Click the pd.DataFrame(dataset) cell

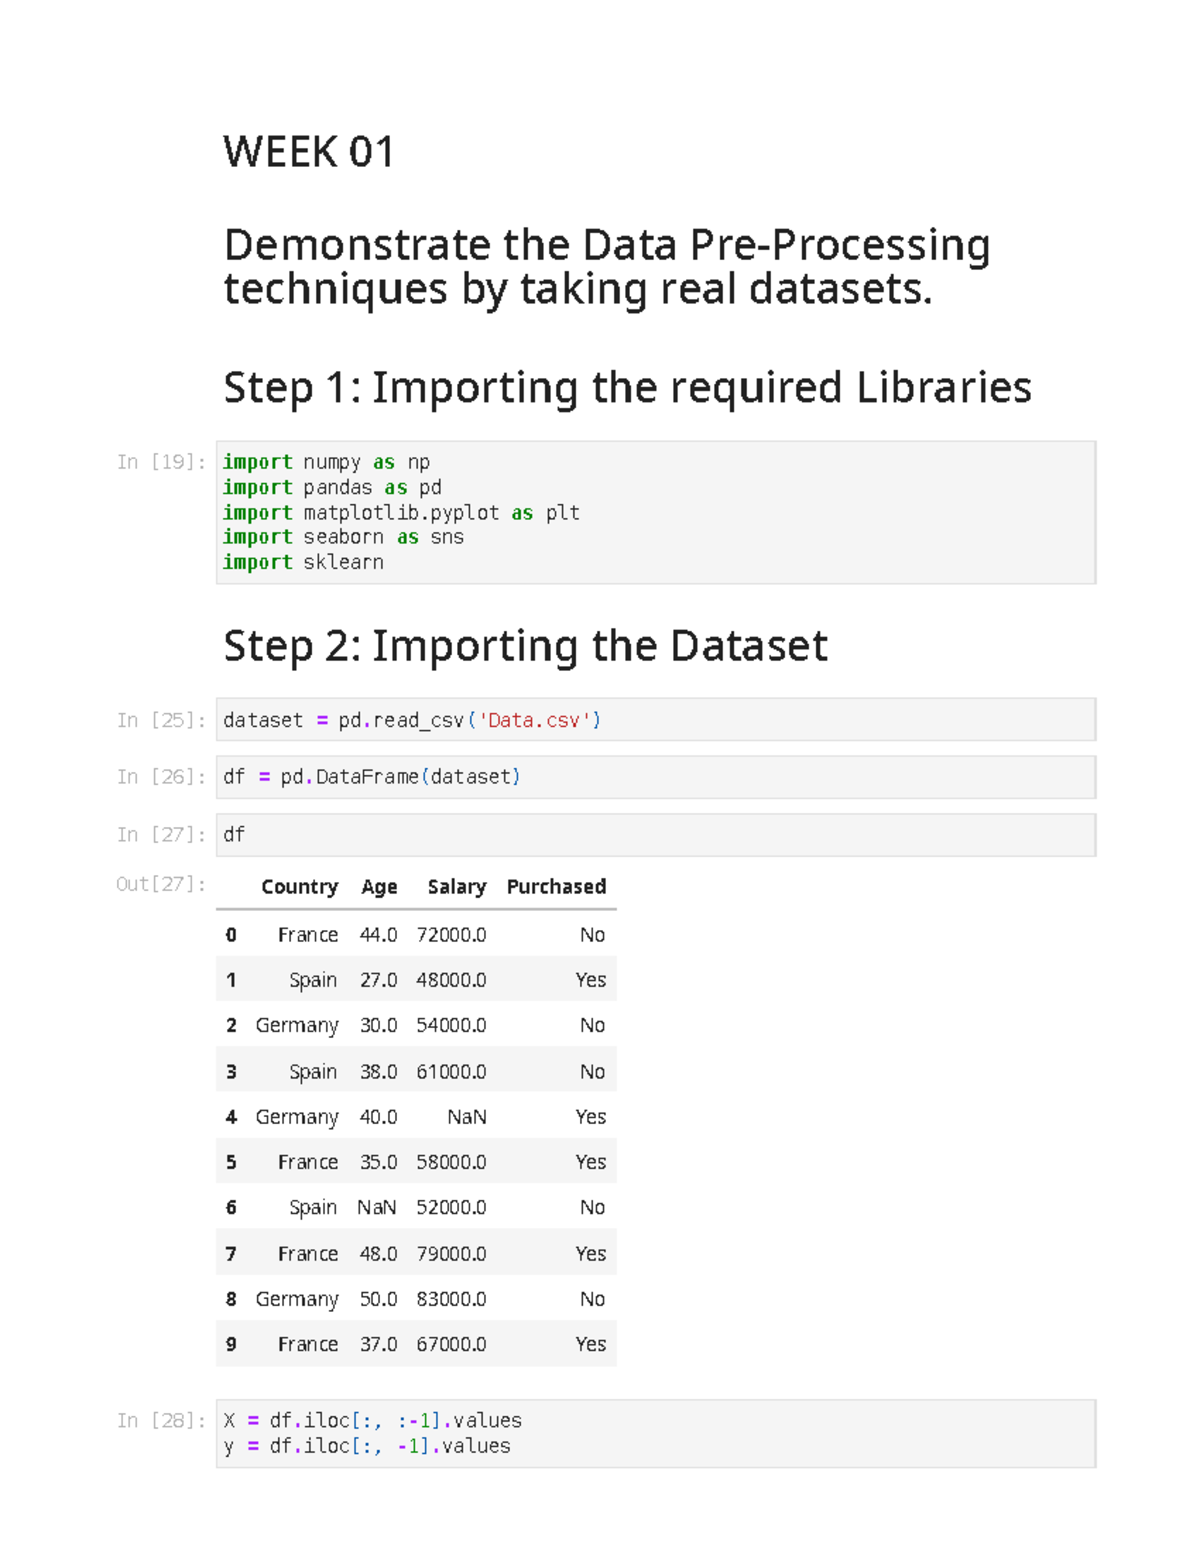click(656, 777)
